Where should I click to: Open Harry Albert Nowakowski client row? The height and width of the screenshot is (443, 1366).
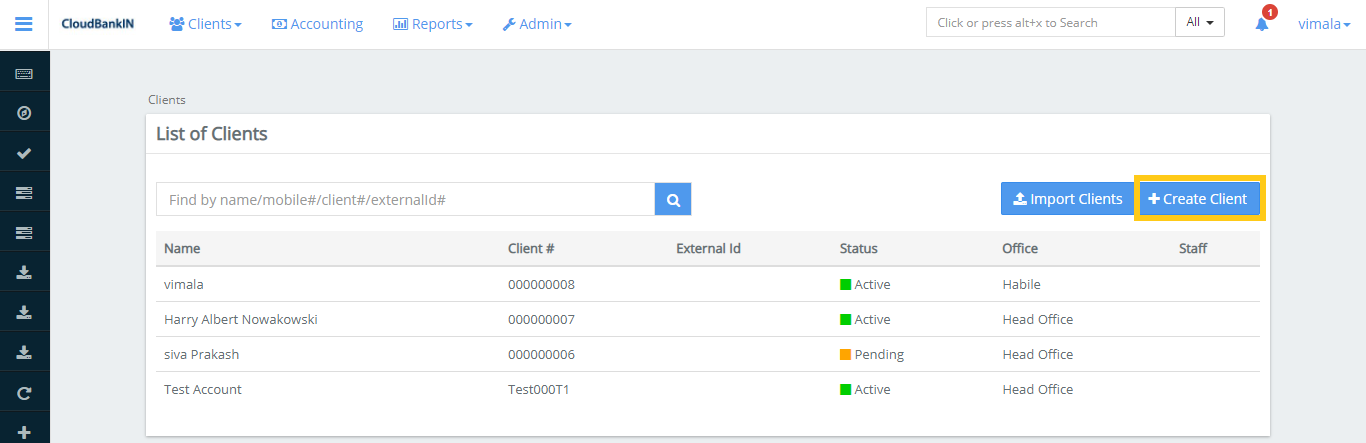[241, 320]
